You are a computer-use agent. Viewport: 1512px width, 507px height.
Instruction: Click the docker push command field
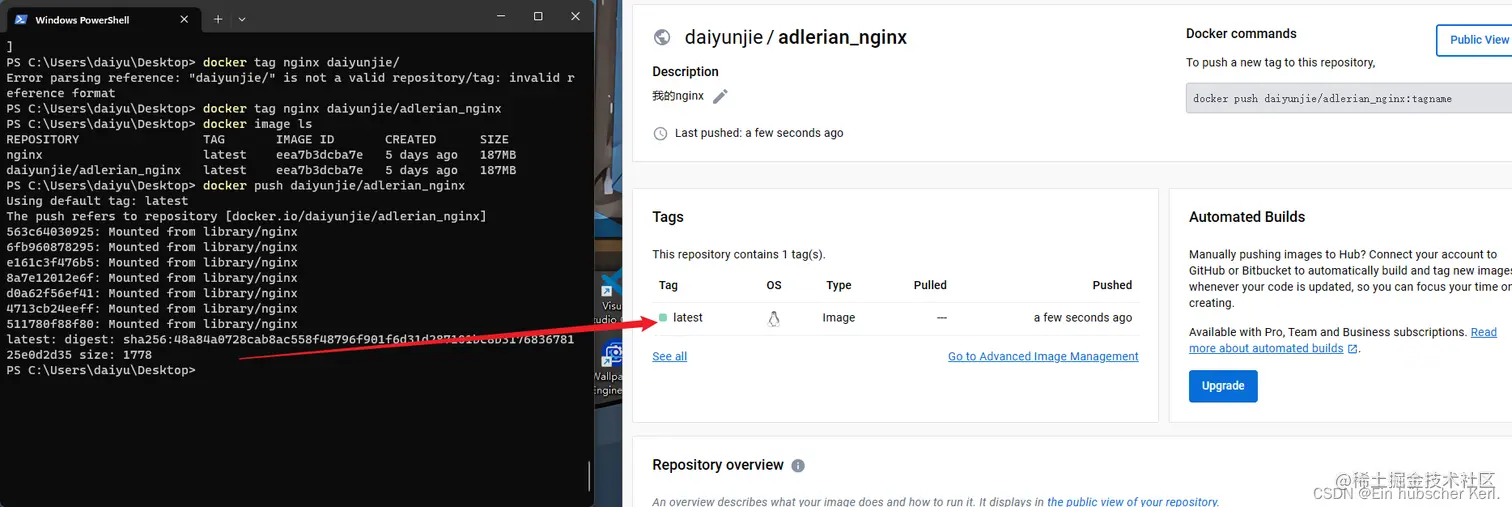pos(1349,98)
